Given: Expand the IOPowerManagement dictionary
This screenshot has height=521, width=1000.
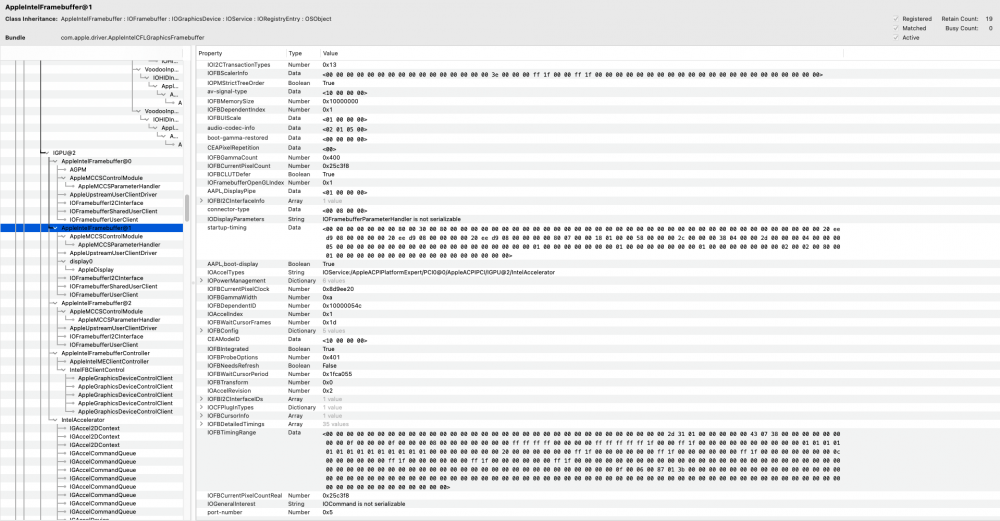Looking at the screenshot, I should tap(202, 281).
